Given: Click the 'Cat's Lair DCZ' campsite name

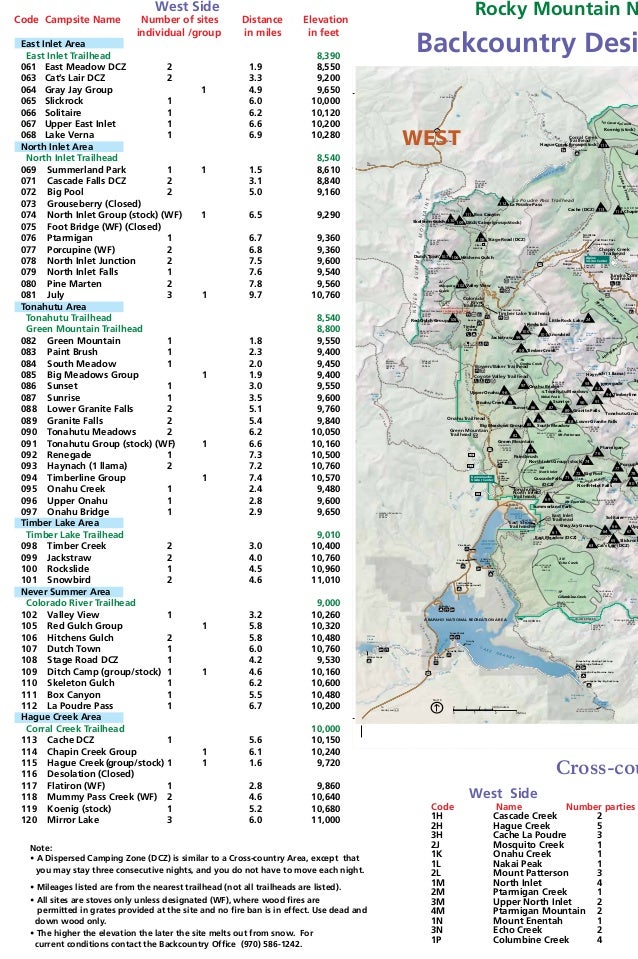Looking at the screenshot, I should [x=75, y=78].
